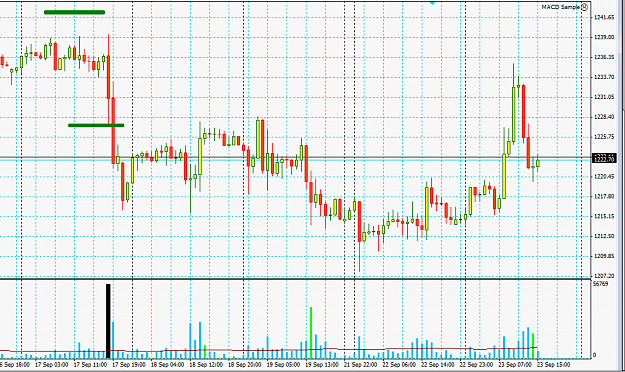This screenshot has height=372, width=625.
Task: Click price scale value 1220.45
Action: click(604, 176)
